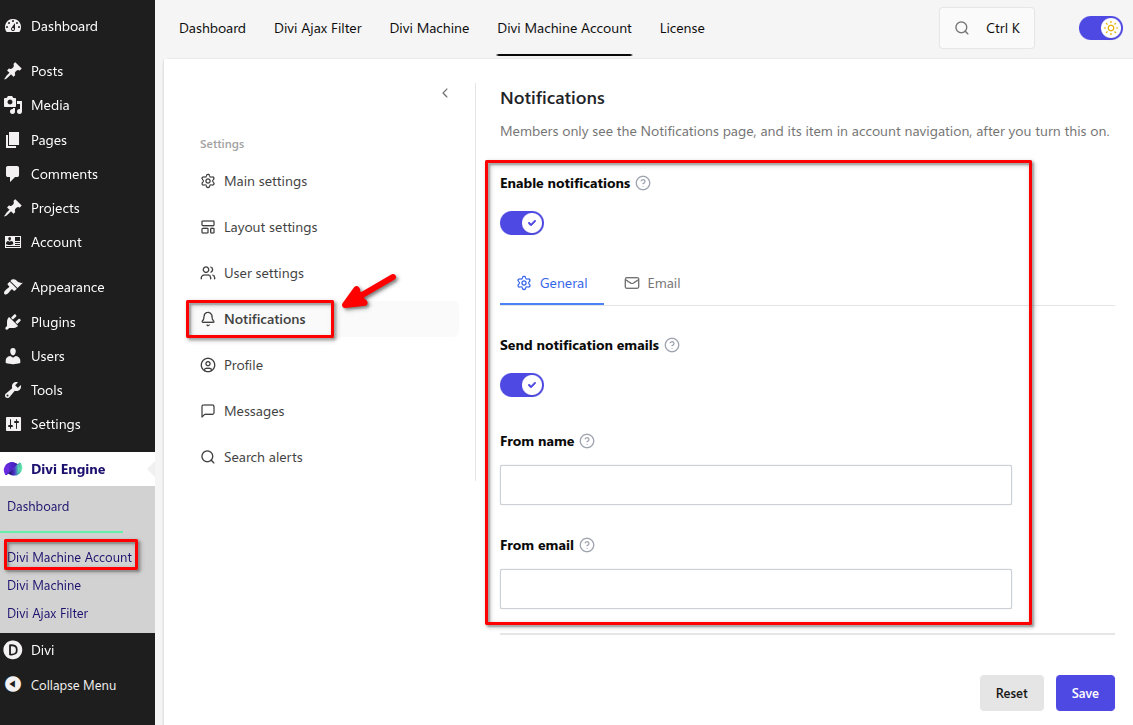The image size is (1133, 725).
Task: Open Divi Machine submenu link
Action: [44, 585]
